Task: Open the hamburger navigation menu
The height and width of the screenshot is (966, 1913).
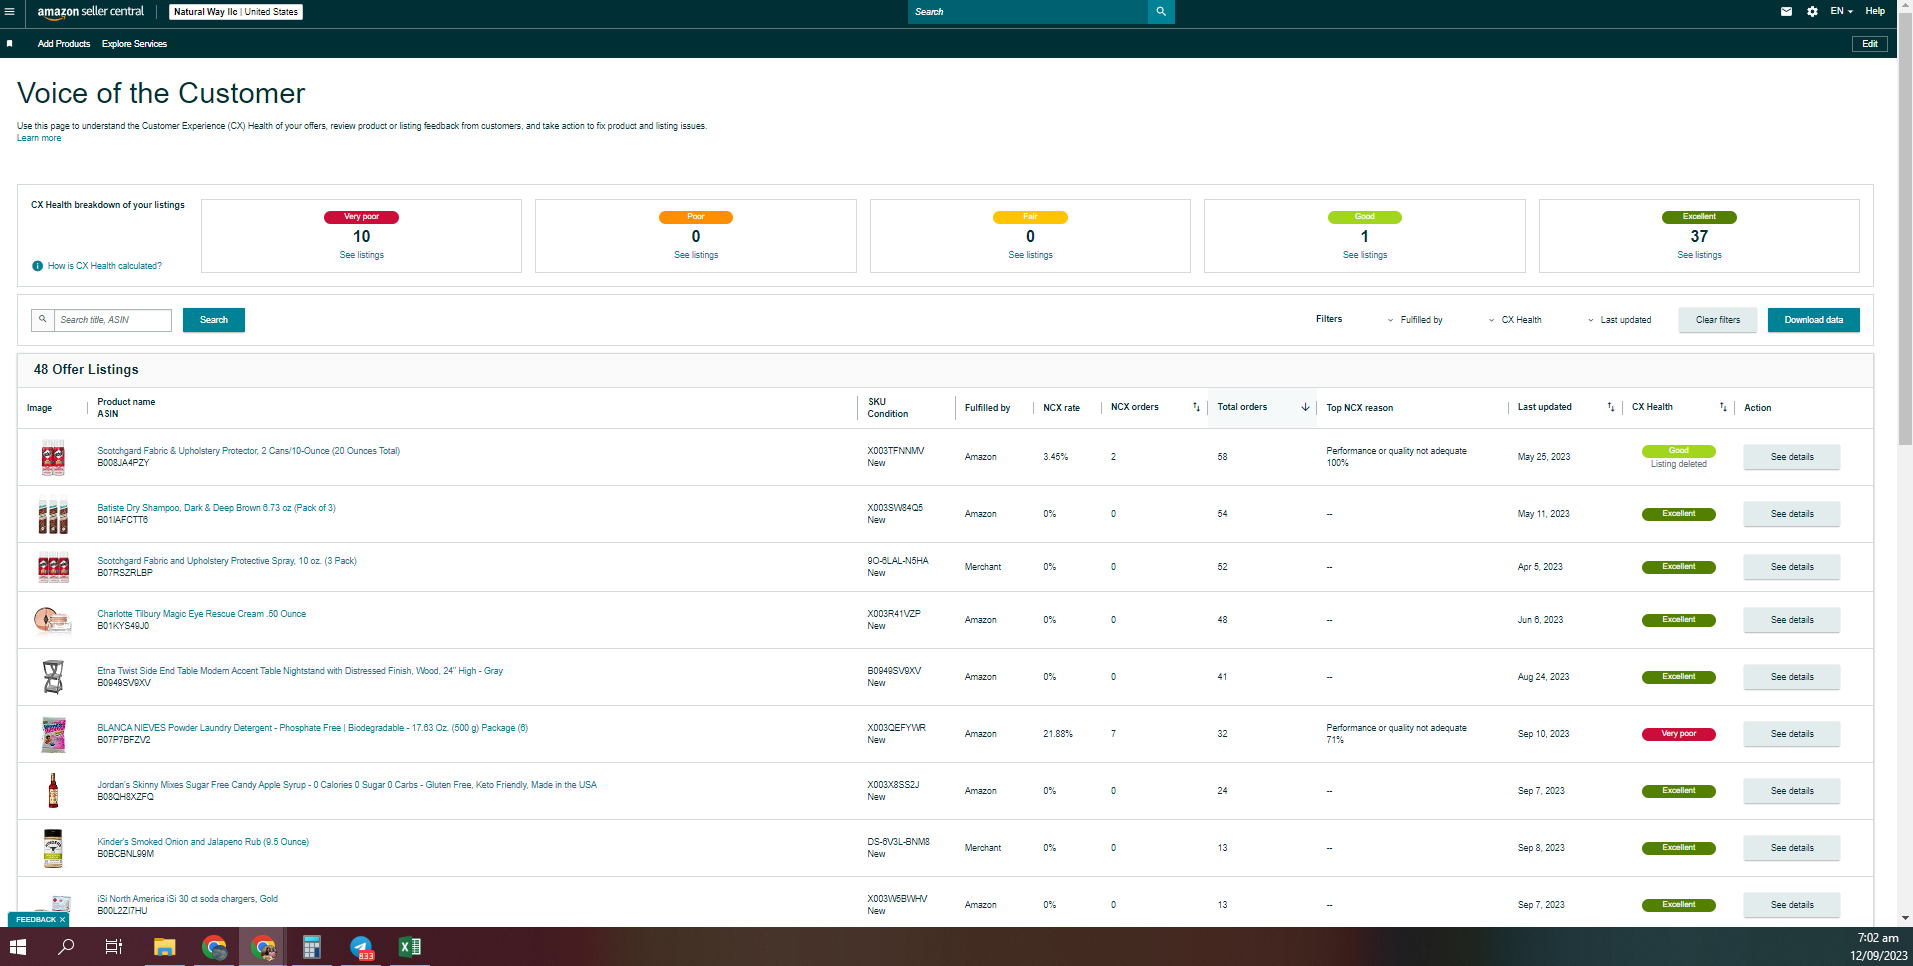Action: pos(9,12)
